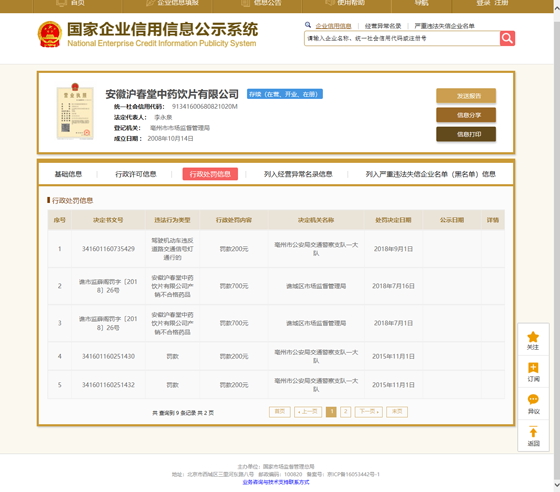Screen dimensions: 560x492
Task: Click the 行政处罚内容 column header
Action: [x=234, y=220]
